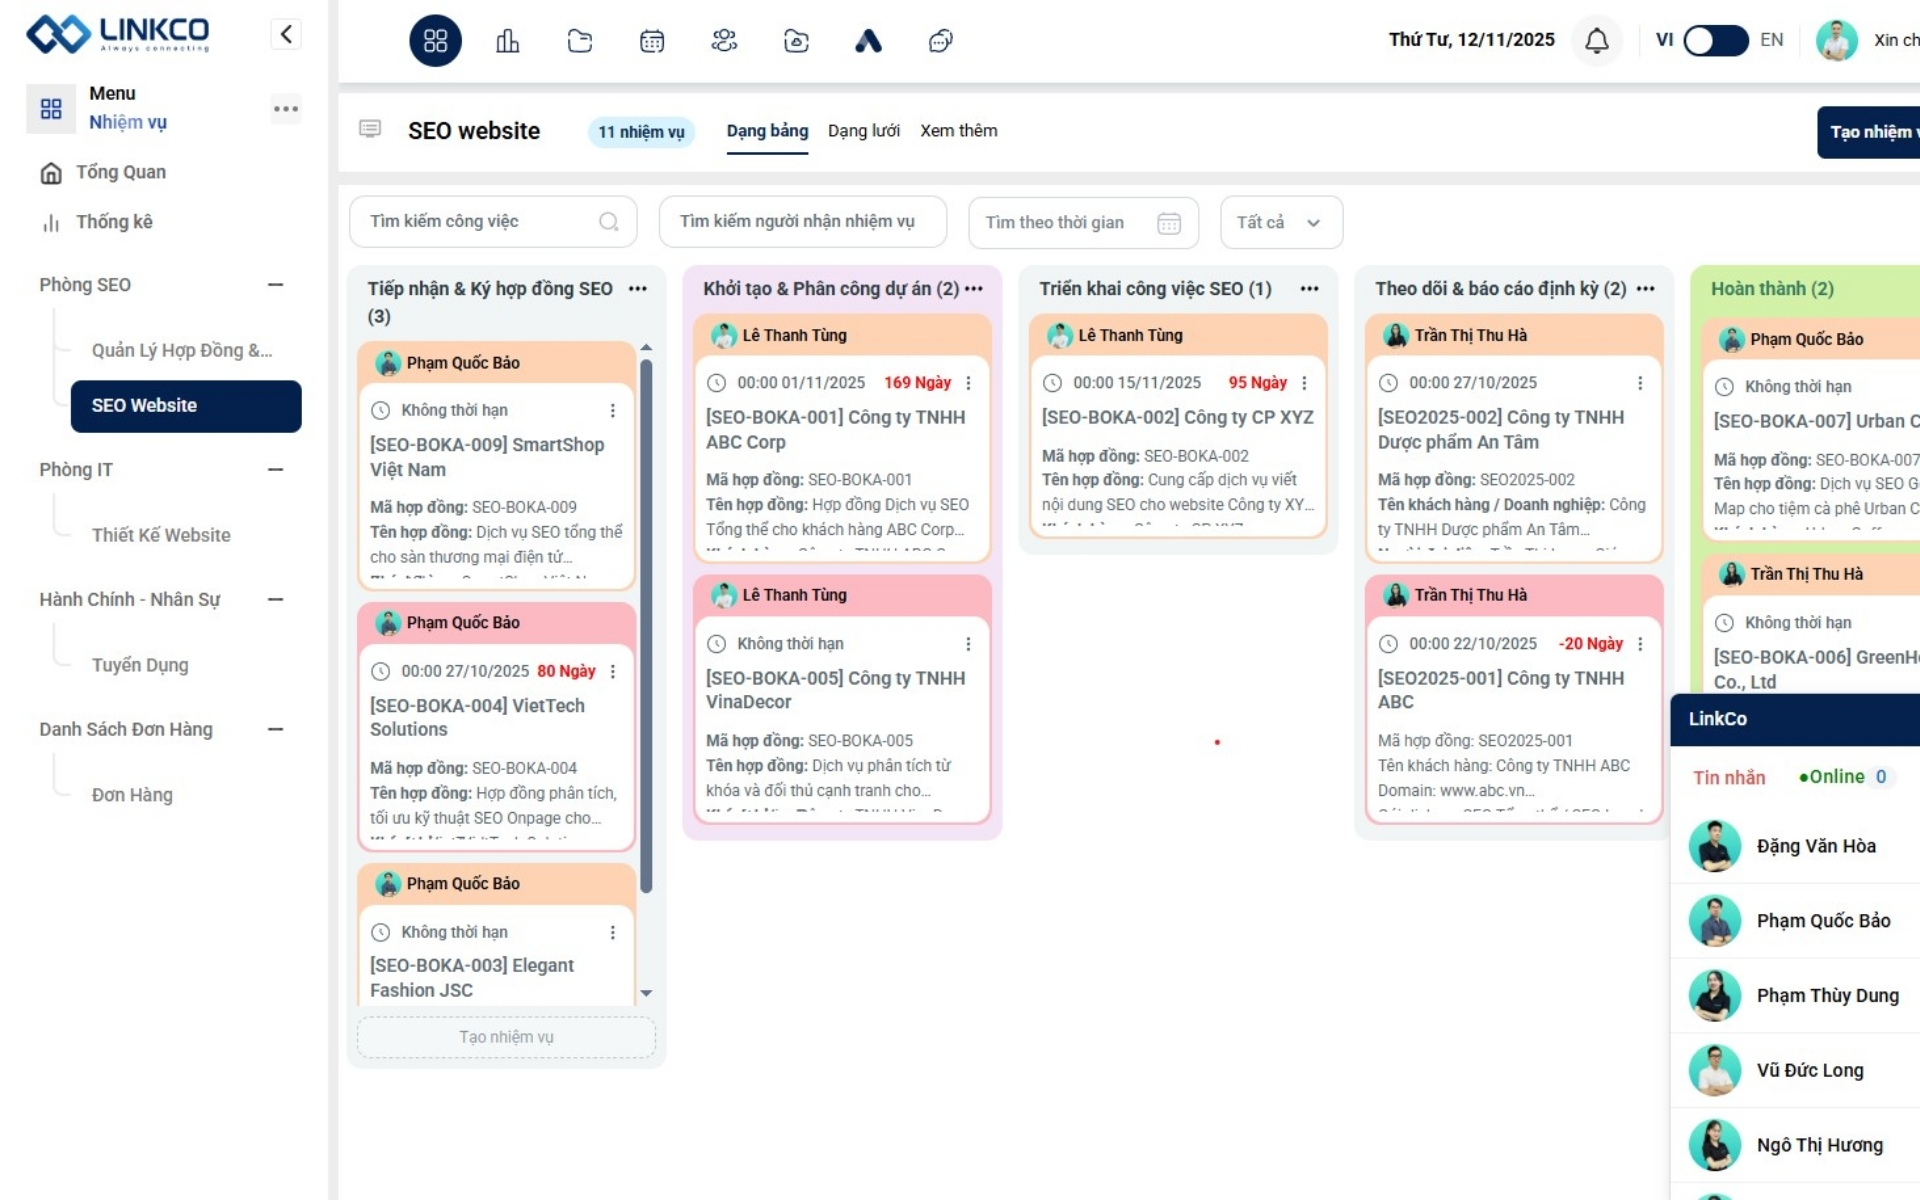
Task: Click the Google Ads icon in the toolbar
Action: click(867, 41)
